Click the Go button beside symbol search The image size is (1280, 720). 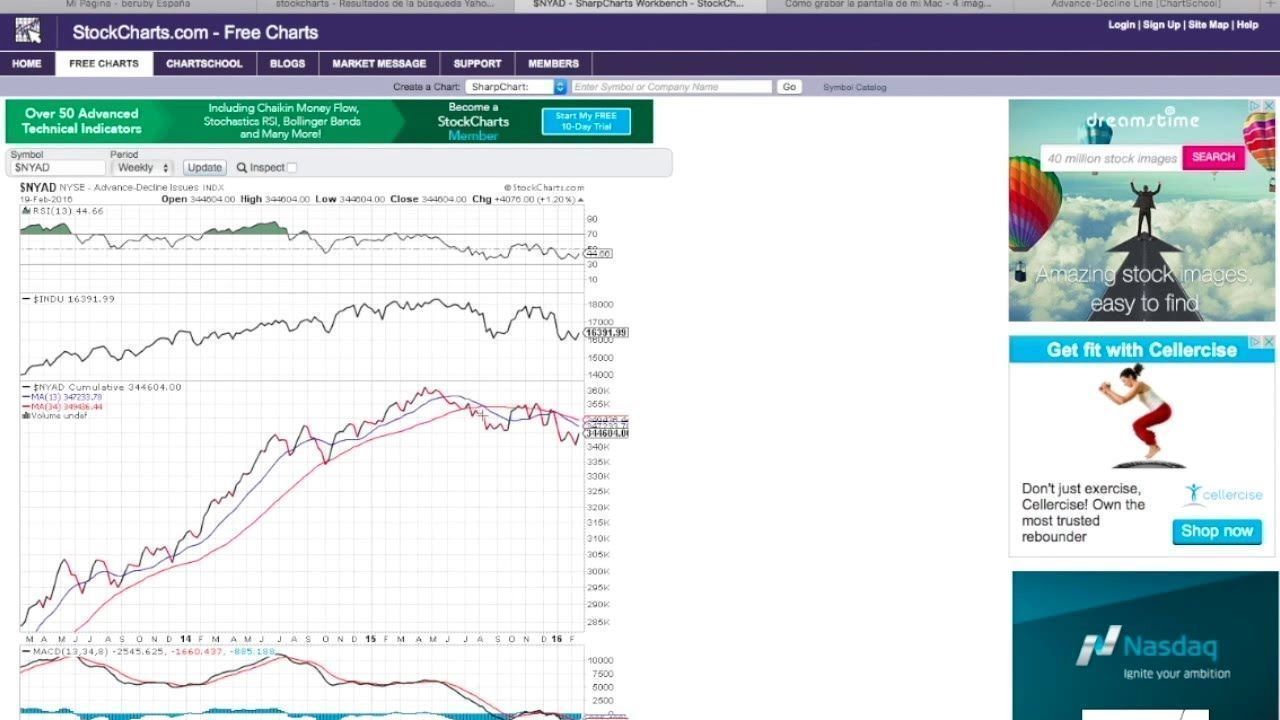pos(789,87)
